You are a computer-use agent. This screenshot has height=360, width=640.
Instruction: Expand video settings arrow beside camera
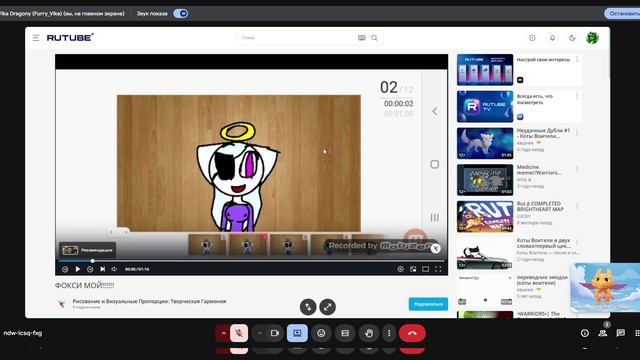(259, 333)
